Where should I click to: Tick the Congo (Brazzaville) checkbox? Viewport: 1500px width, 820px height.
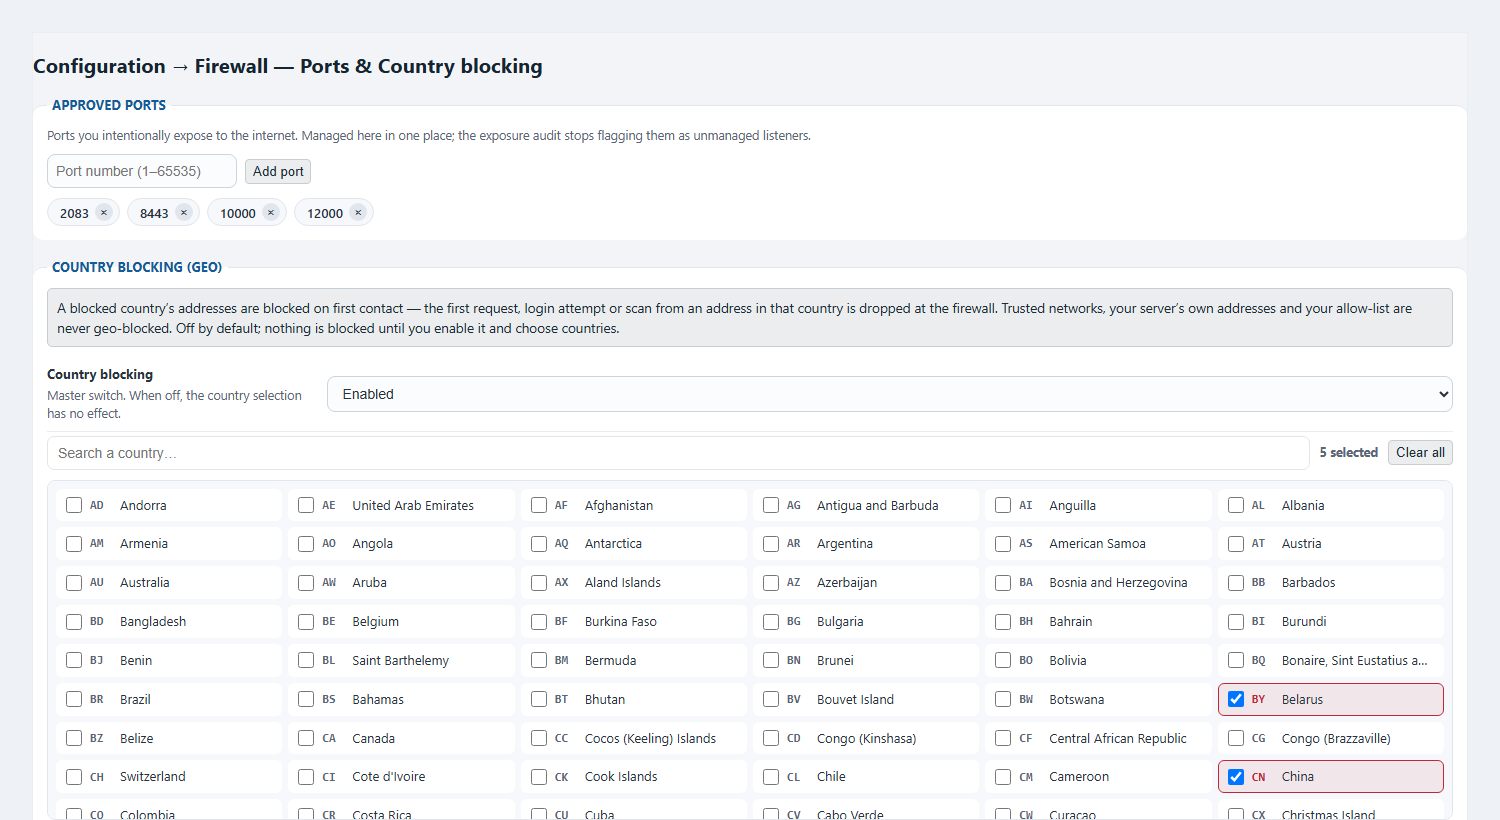pyautogui.click(x=1236, y=738)
